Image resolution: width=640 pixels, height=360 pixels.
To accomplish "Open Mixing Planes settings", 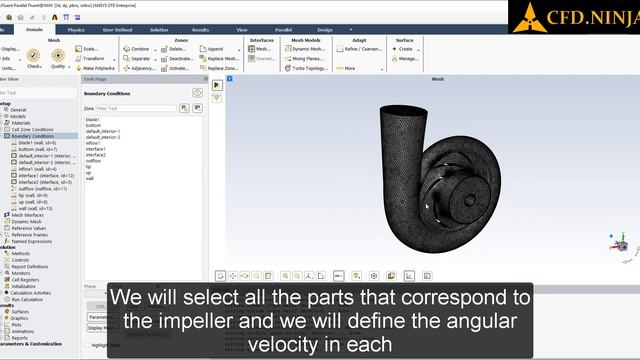I will click(x=304, y=59).
